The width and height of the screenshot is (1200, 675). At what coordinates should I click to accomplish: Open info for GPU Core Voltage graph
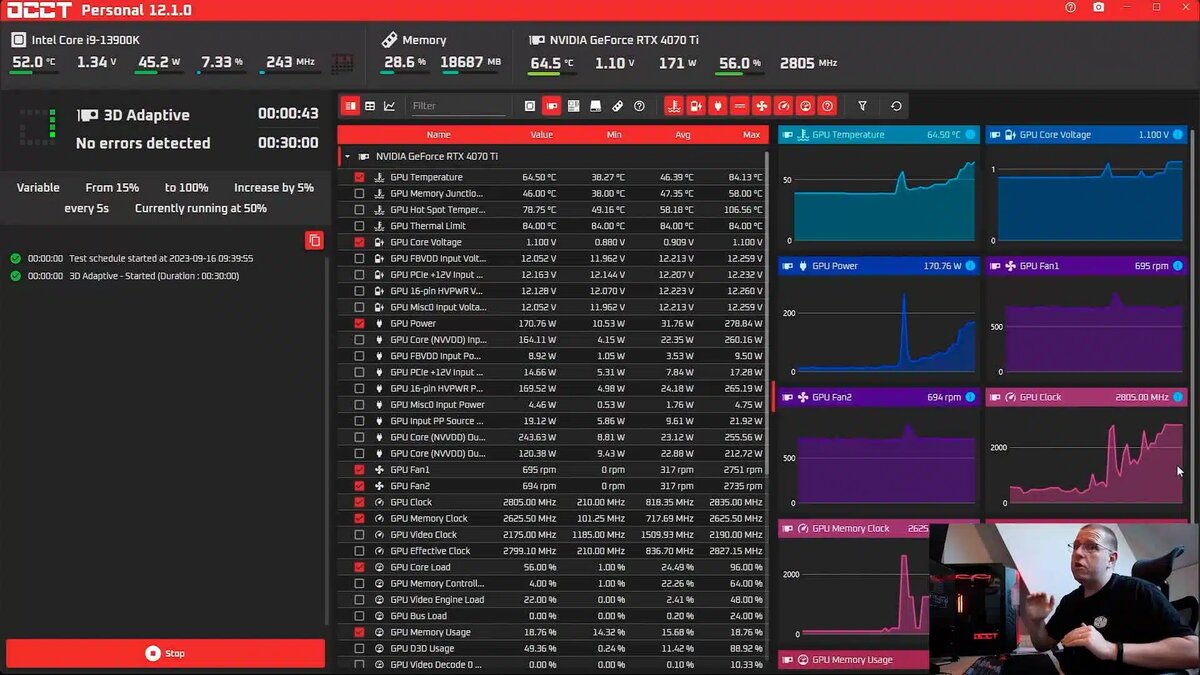tap(1177, 135)
